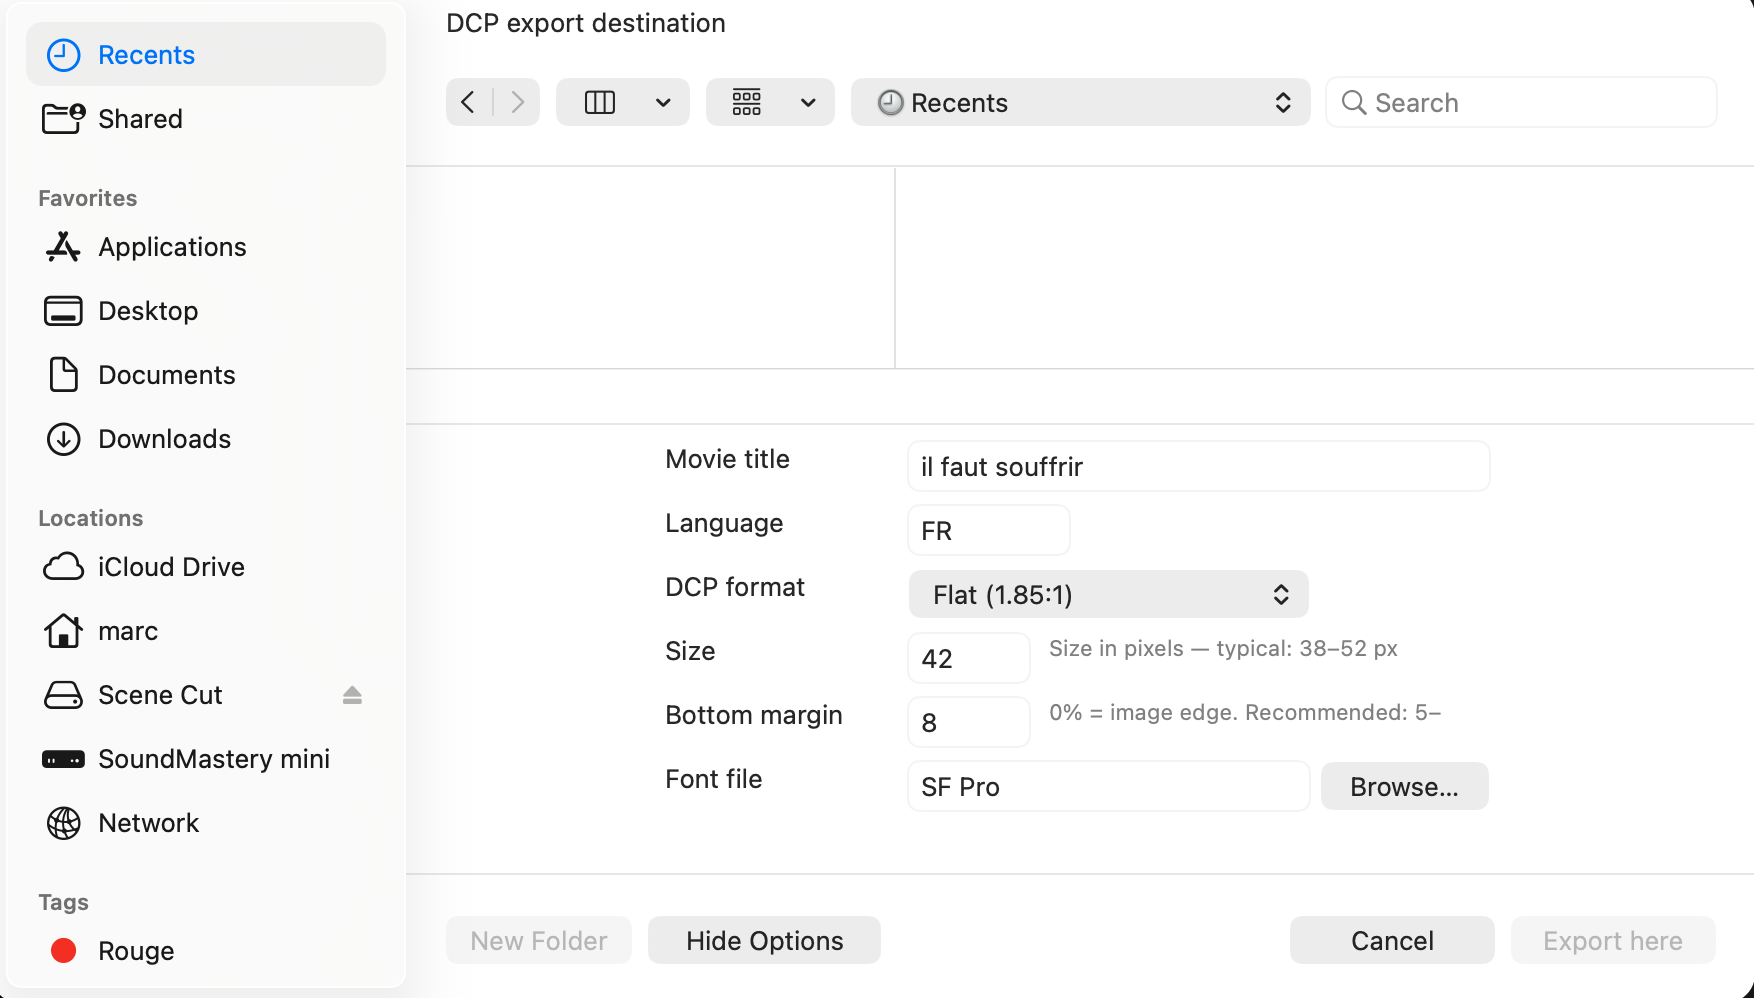Select the Shared section in sidebar
The image size is (1754, 998).
140,119
